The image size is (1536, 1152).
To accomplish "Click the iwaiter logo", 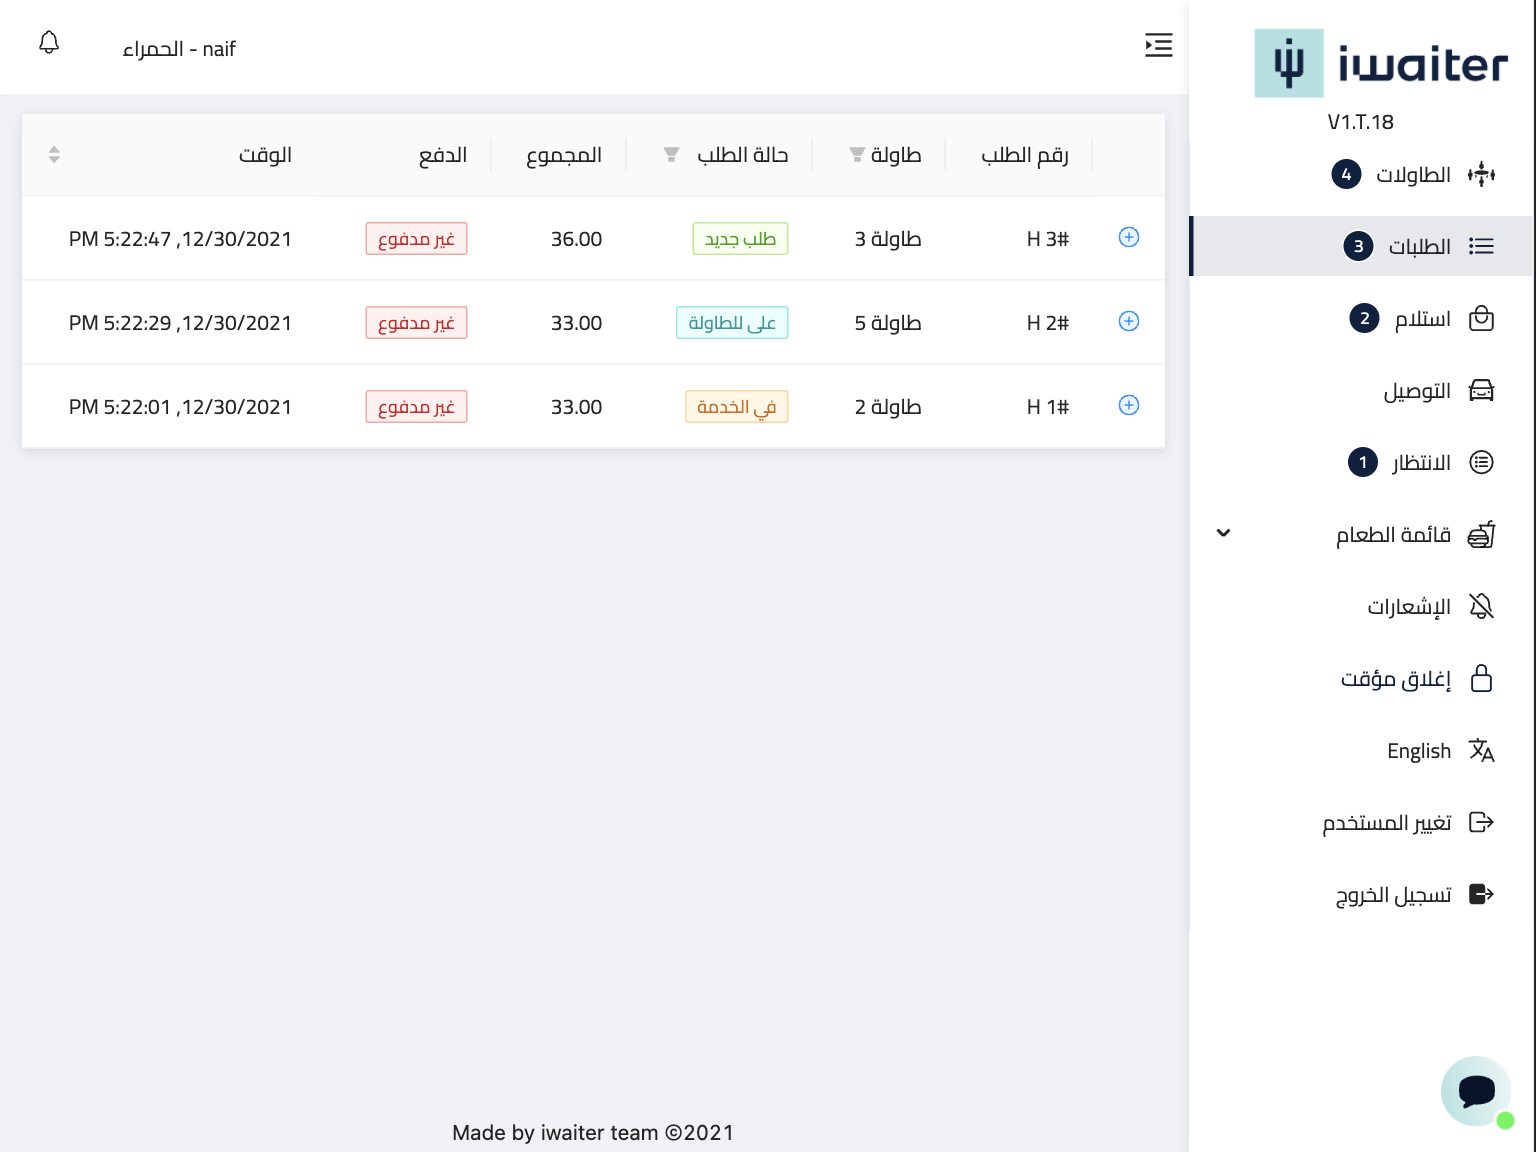I will (1380, 64).
